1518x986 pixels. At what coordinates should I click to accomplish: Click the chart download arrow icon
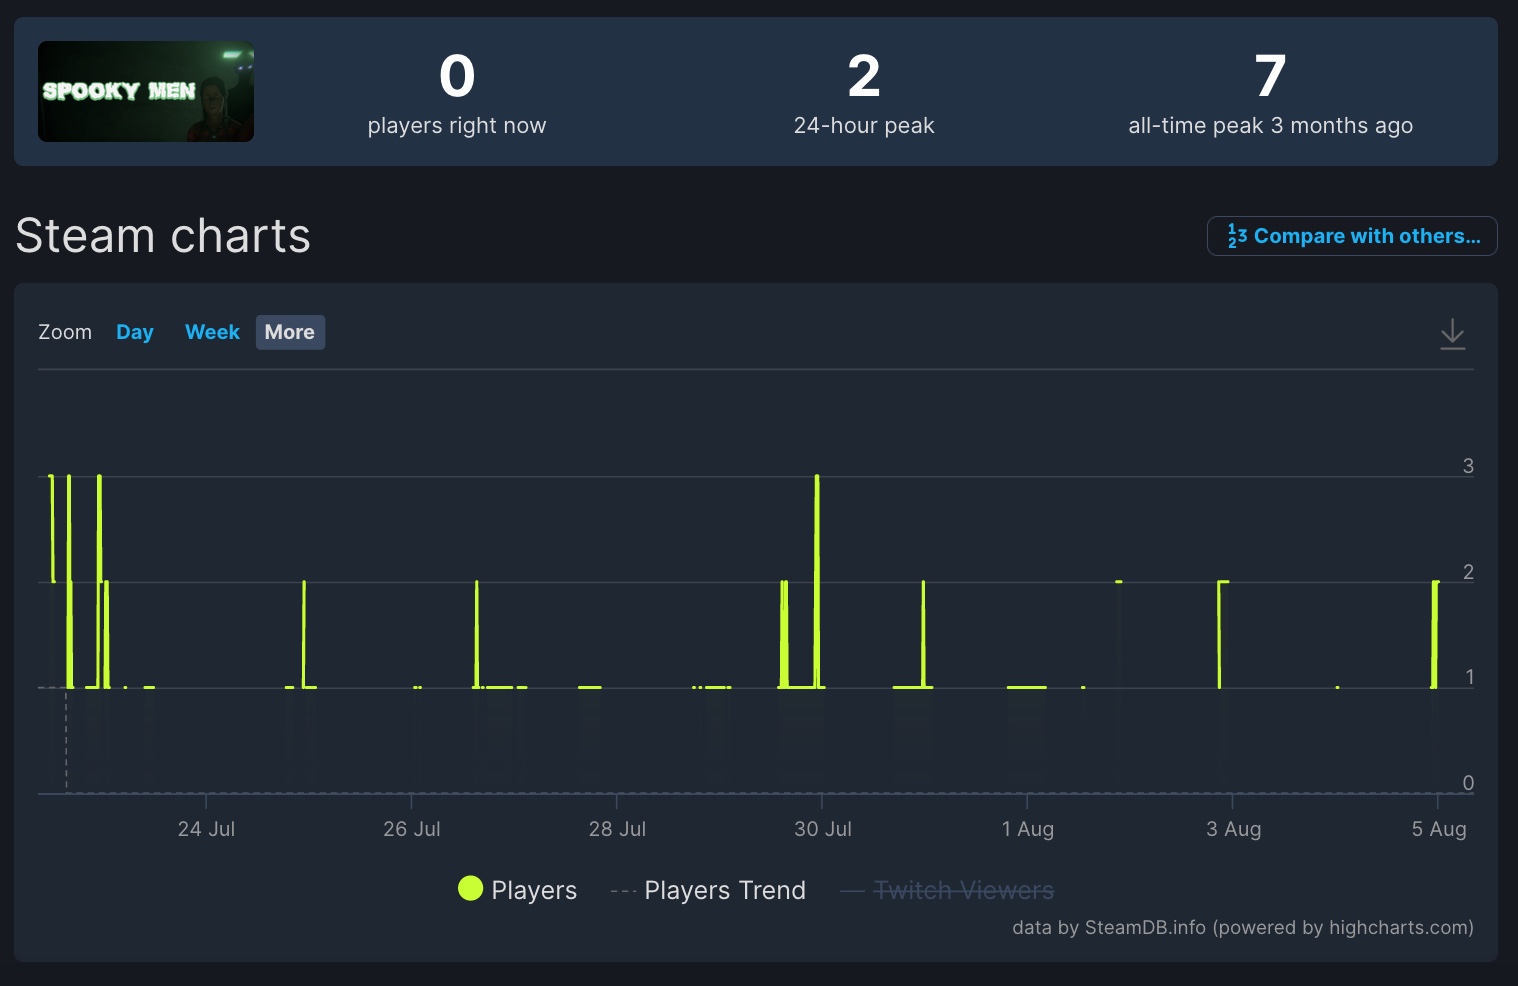coord(1452,334)
